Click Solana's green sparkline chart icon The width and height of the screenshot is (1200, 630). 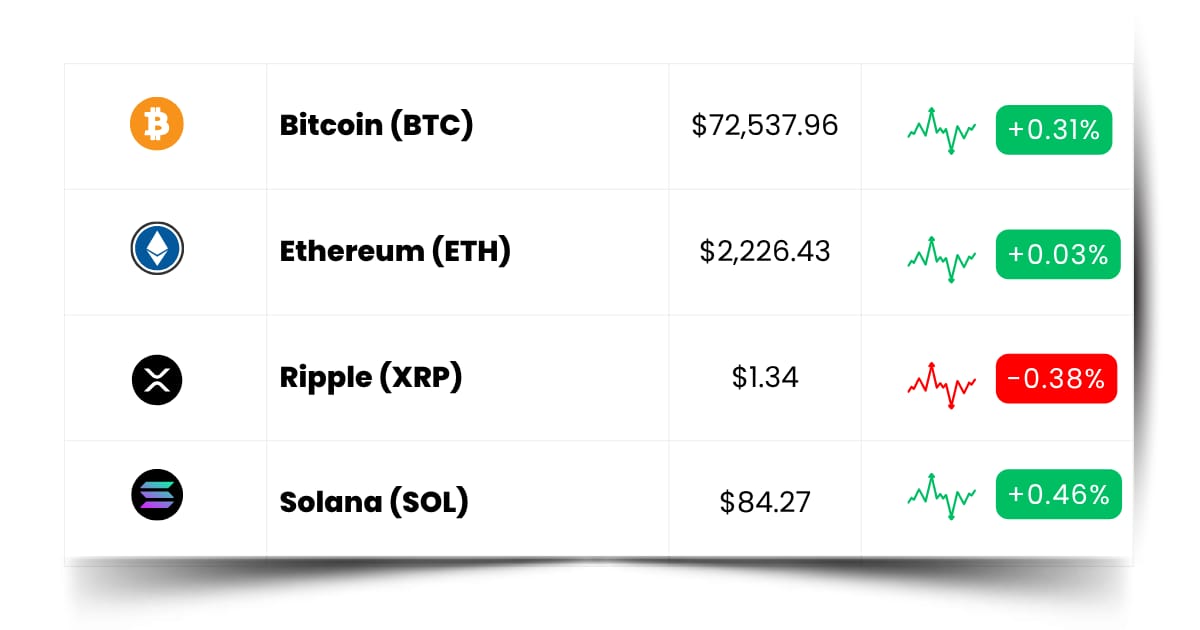point(942,493)
